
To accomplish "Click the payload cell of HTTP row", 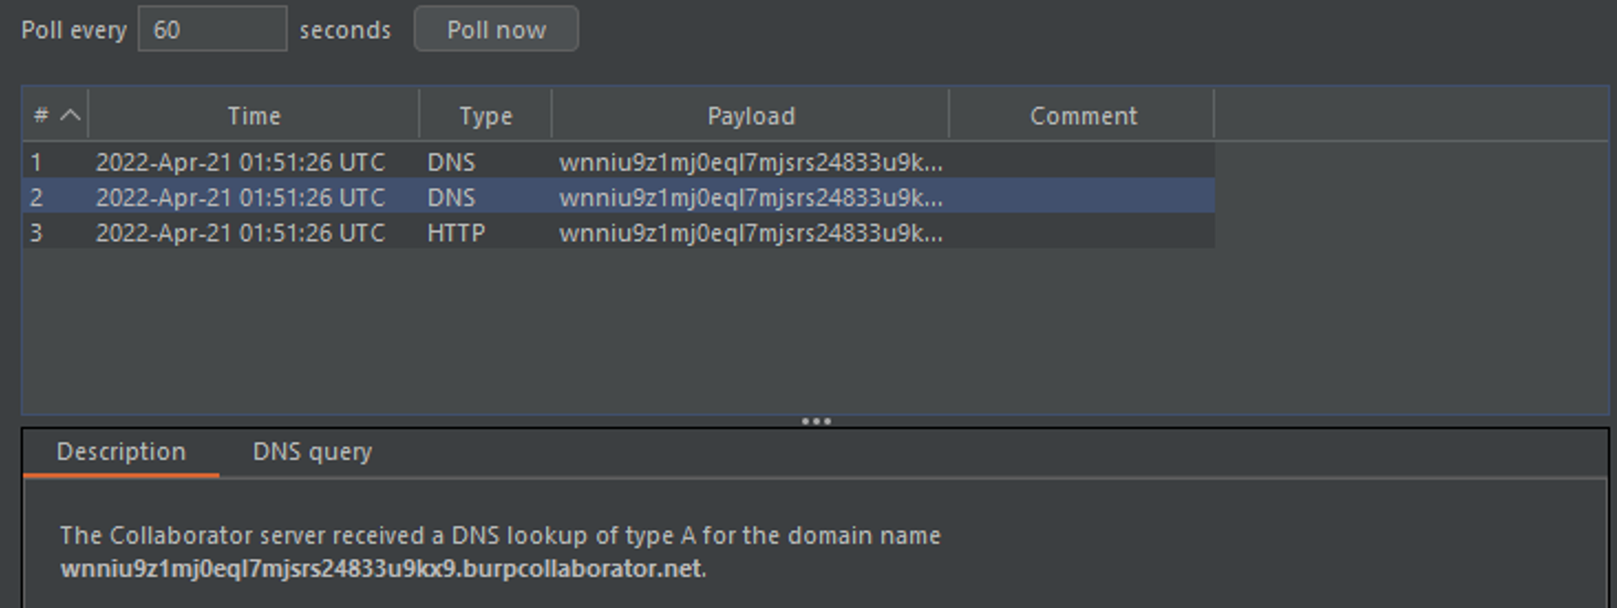I will 750,233.
